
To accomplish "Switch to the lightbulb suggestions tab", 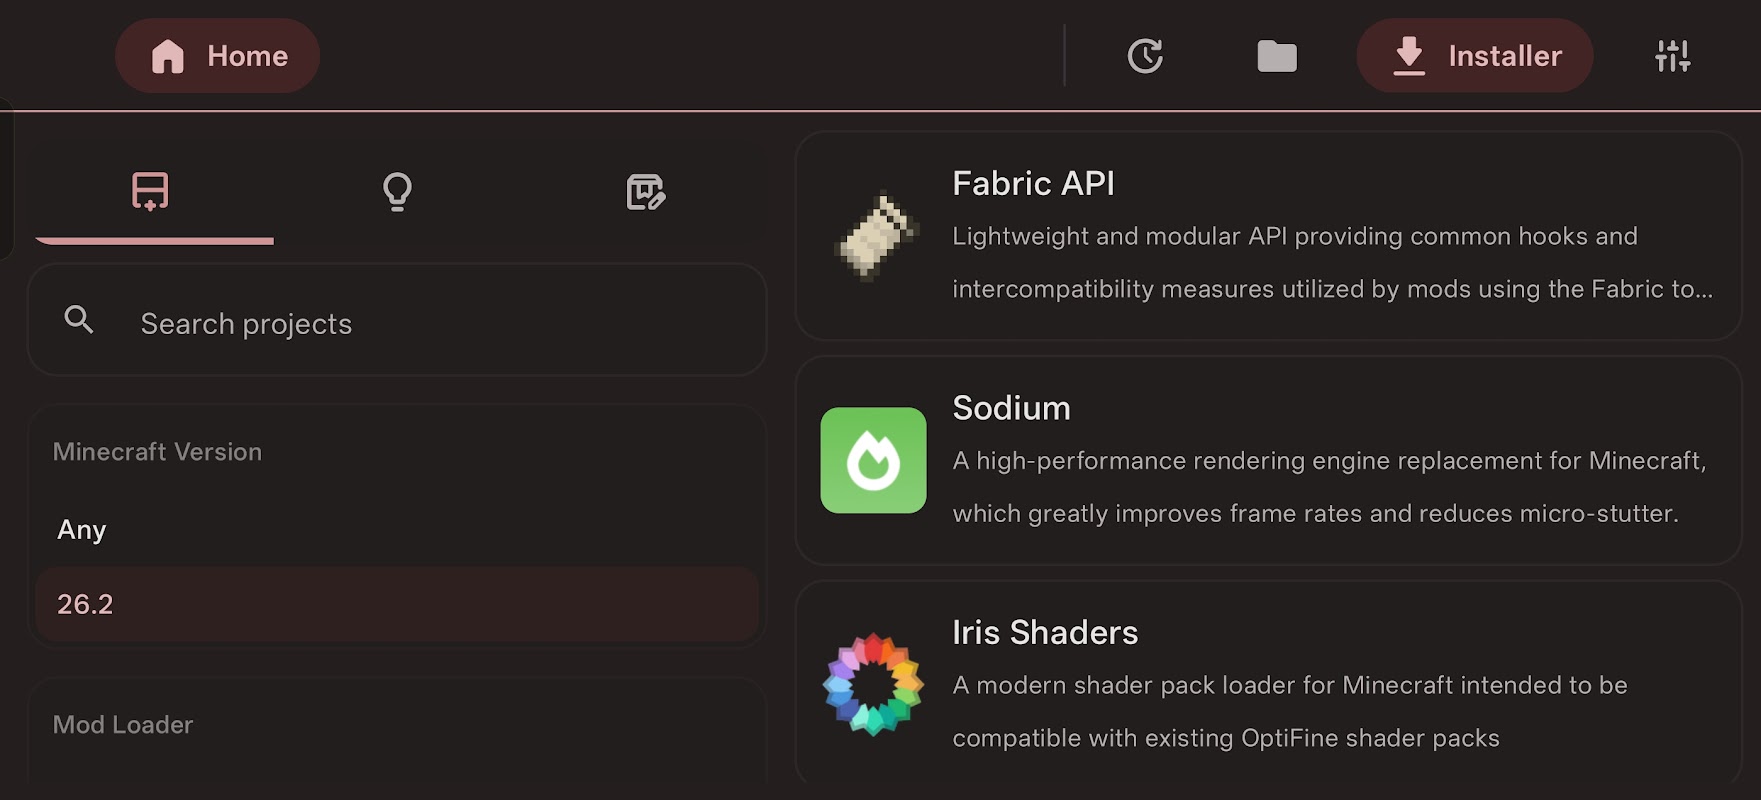I will pos(397,191).
